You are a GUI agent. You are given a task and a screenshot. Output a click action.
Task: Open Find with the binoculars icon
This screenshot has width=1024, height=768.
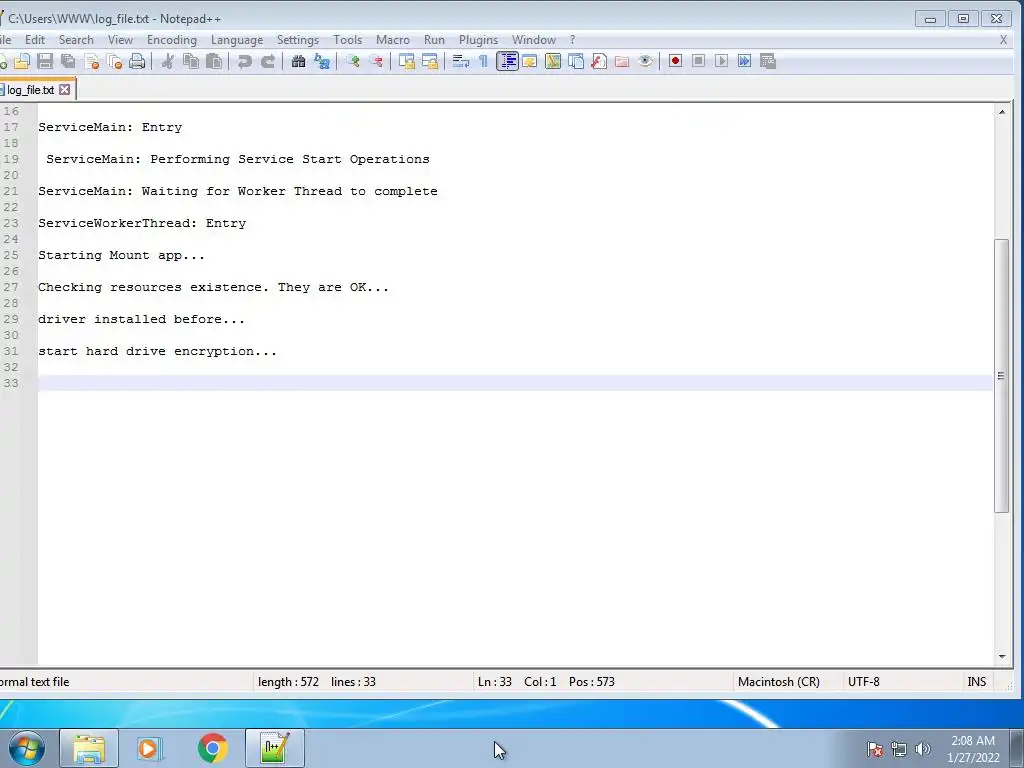point(298,61)
